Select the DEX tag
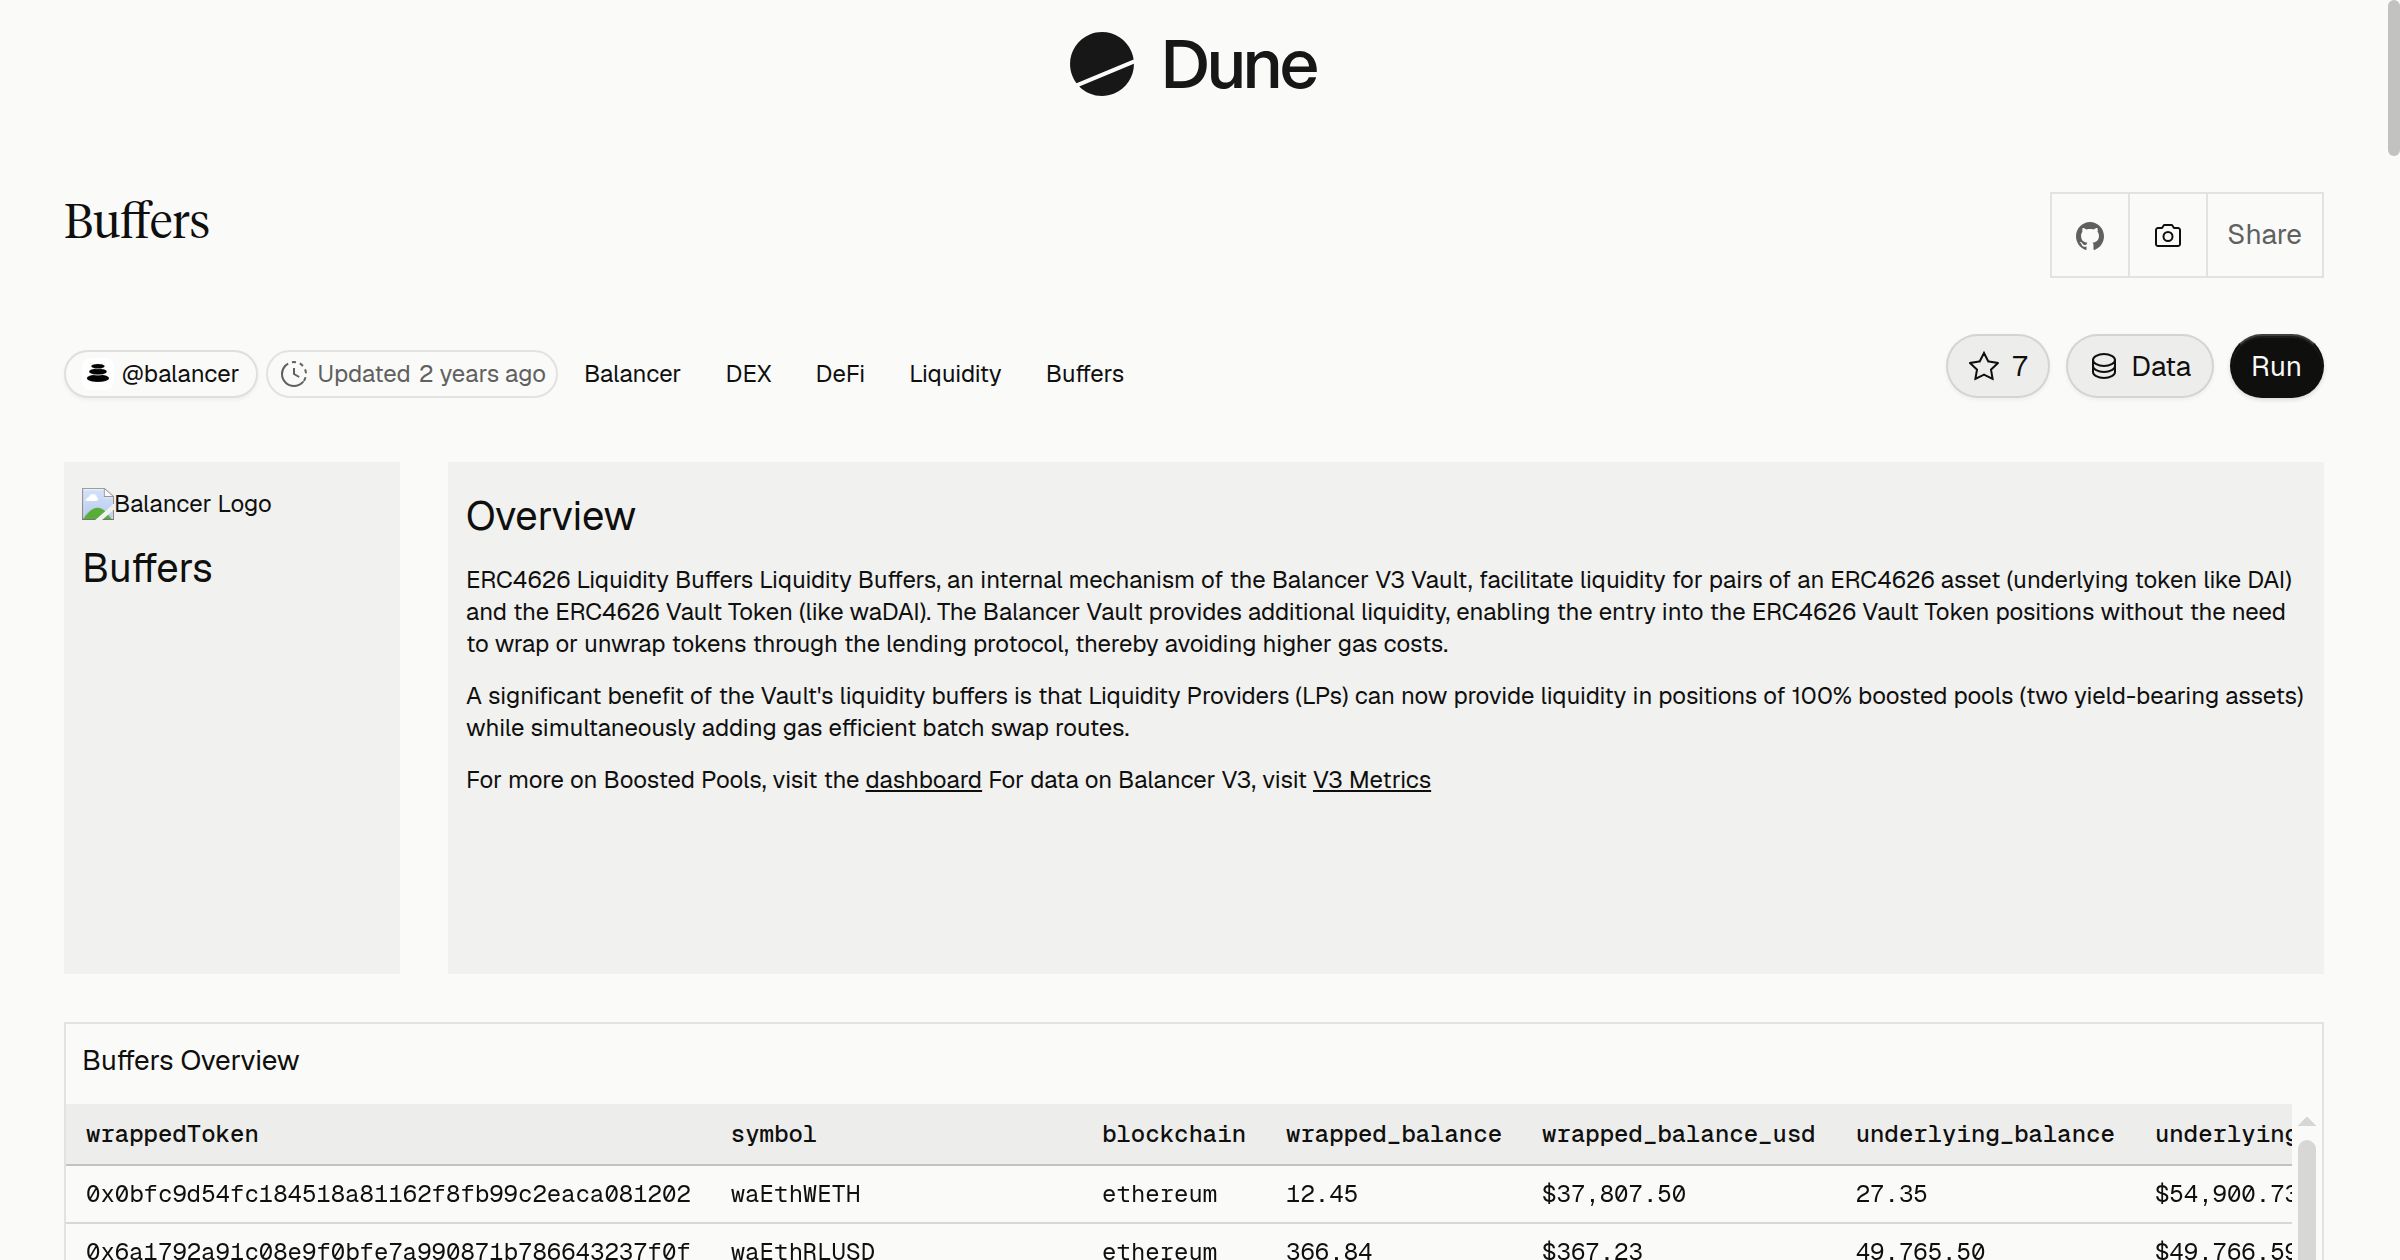2400x1260 pixels. [x=748, y=374]
